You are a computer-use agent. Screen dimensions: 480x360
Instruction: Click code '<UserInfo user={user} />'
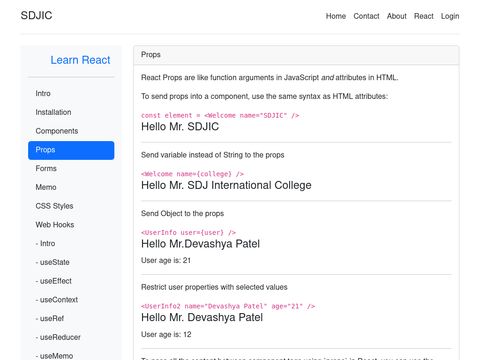188,232
